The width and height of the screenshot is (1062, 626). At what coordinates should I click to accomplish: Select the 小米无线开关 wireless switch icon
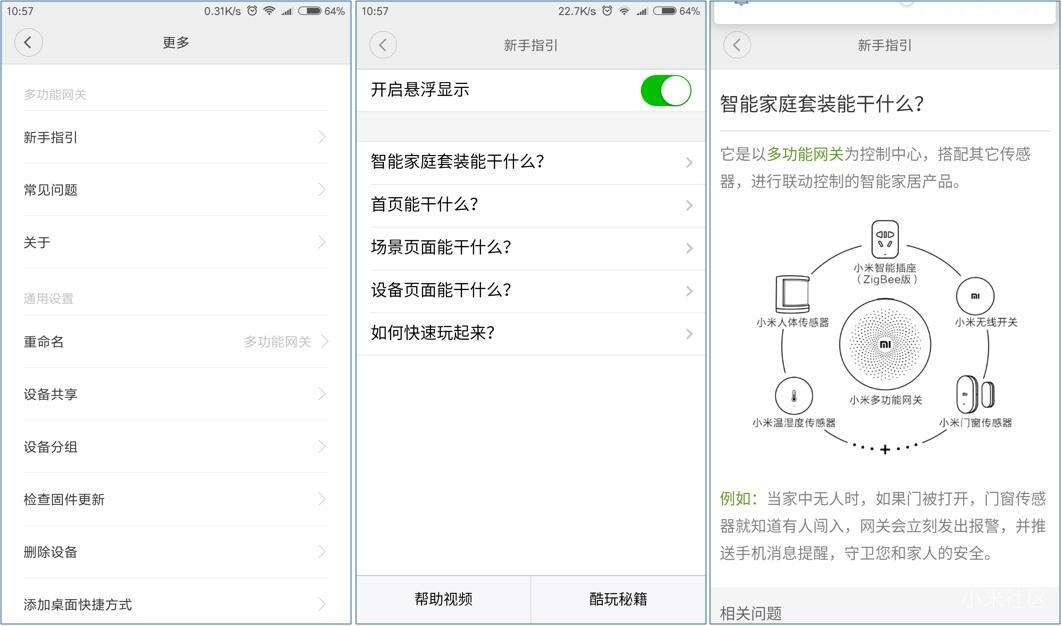[977, 296]
